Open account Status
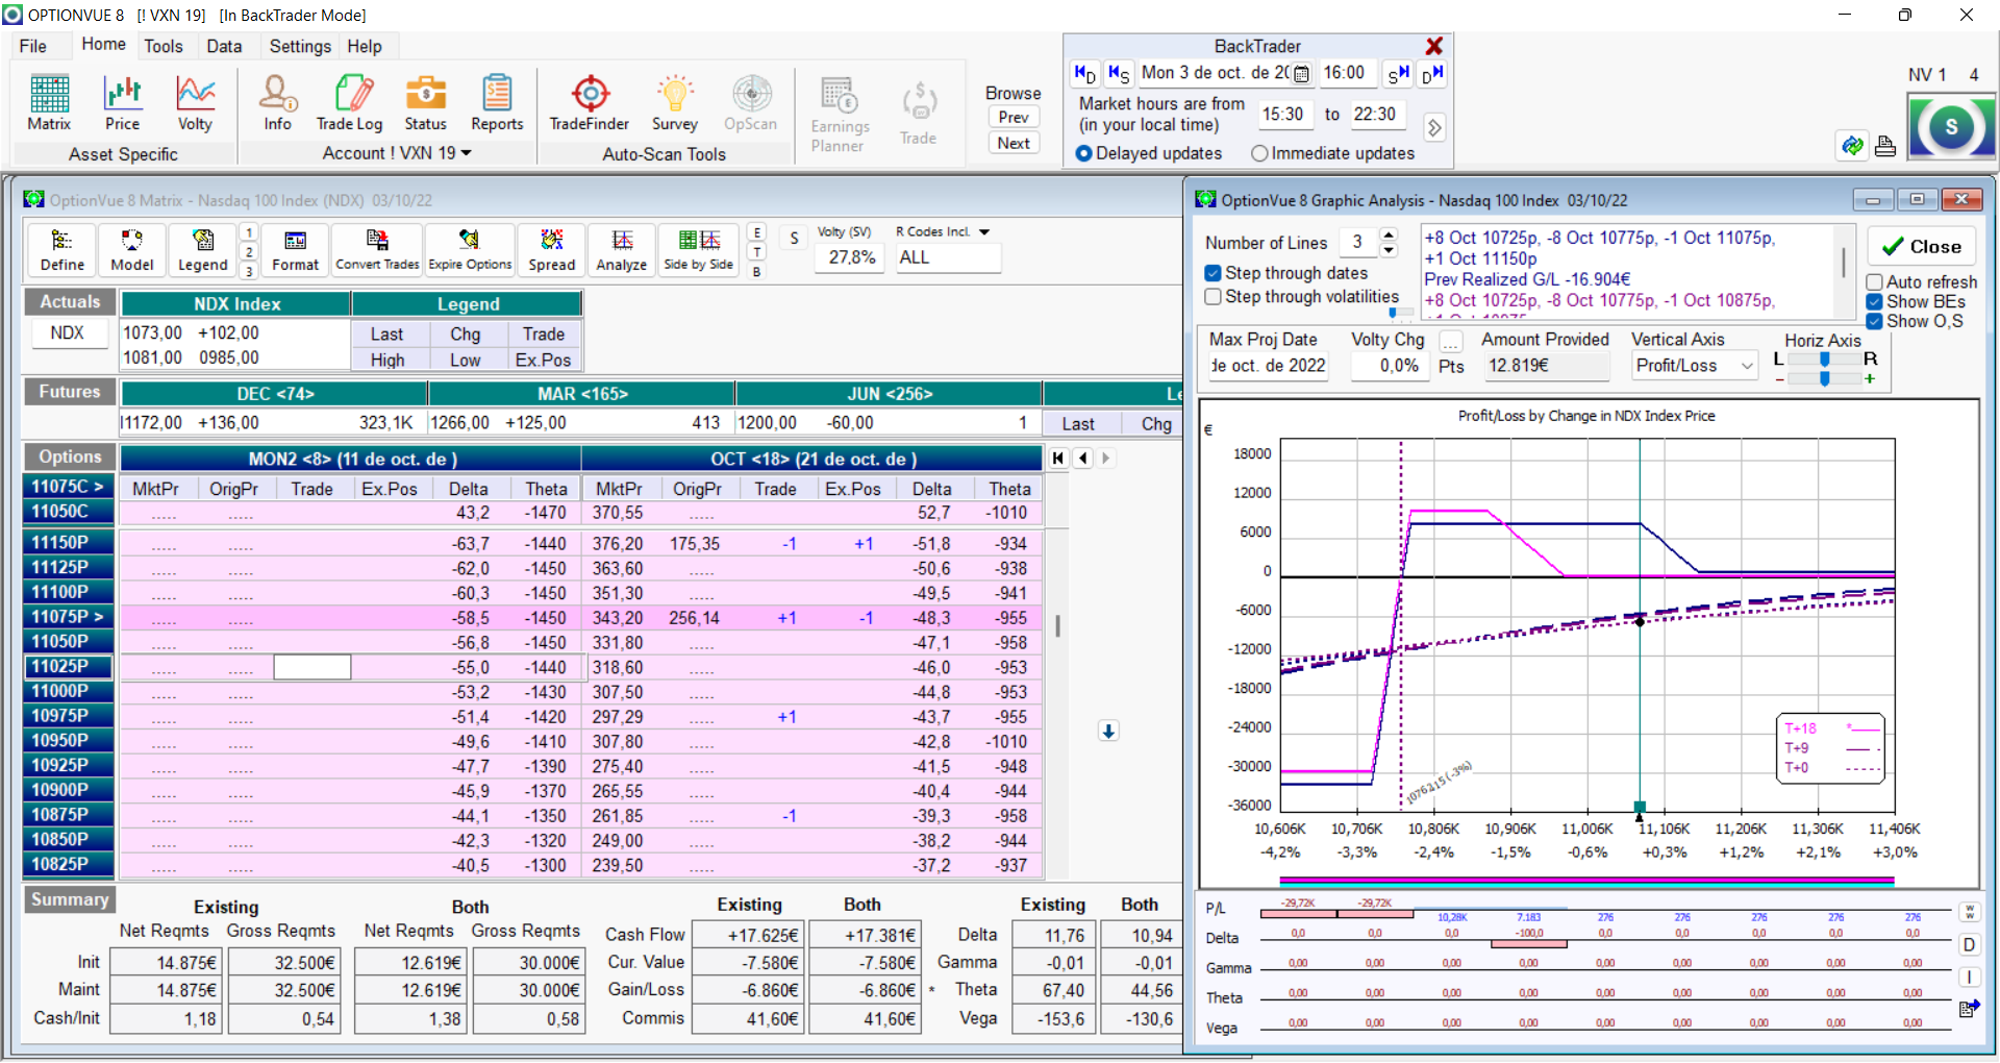The image size is (2000, 1063). (x=425, y=103)
